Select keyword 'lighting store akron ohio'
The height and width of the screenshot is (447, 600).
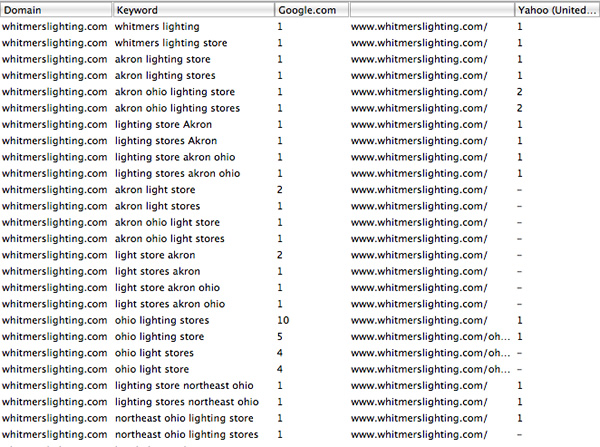pyautogui.click(x=175, y=157)
